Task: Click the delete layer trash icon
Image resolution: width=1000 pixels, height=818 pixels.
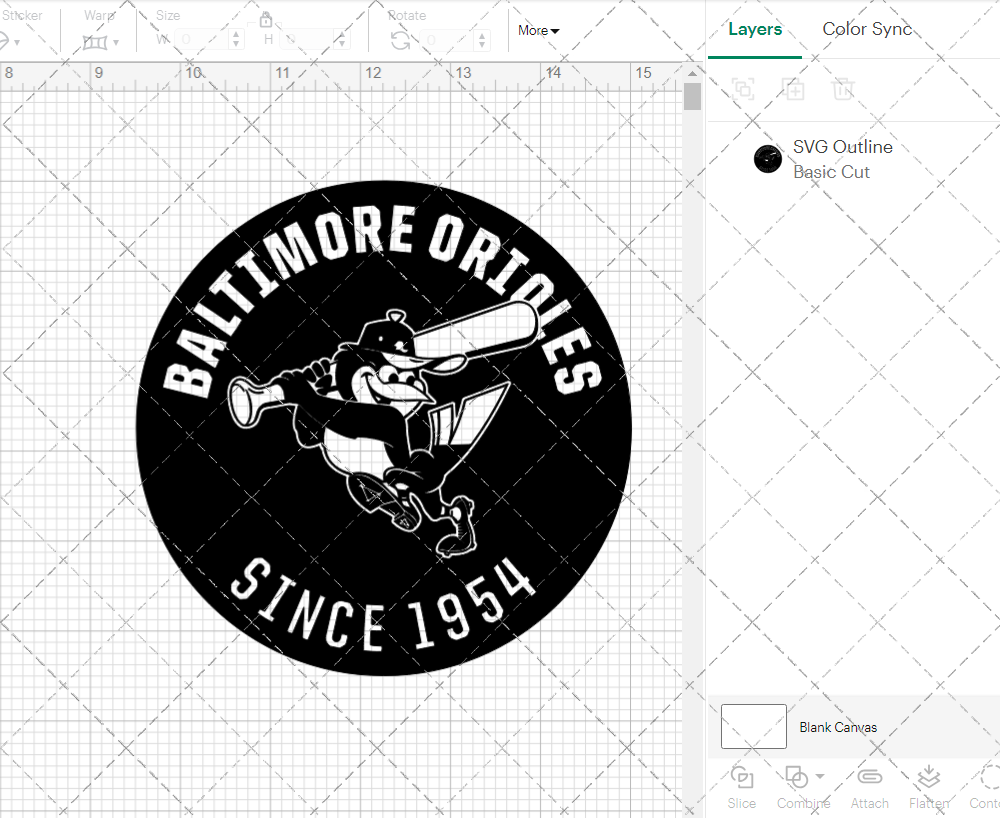Action: [843, 89]
